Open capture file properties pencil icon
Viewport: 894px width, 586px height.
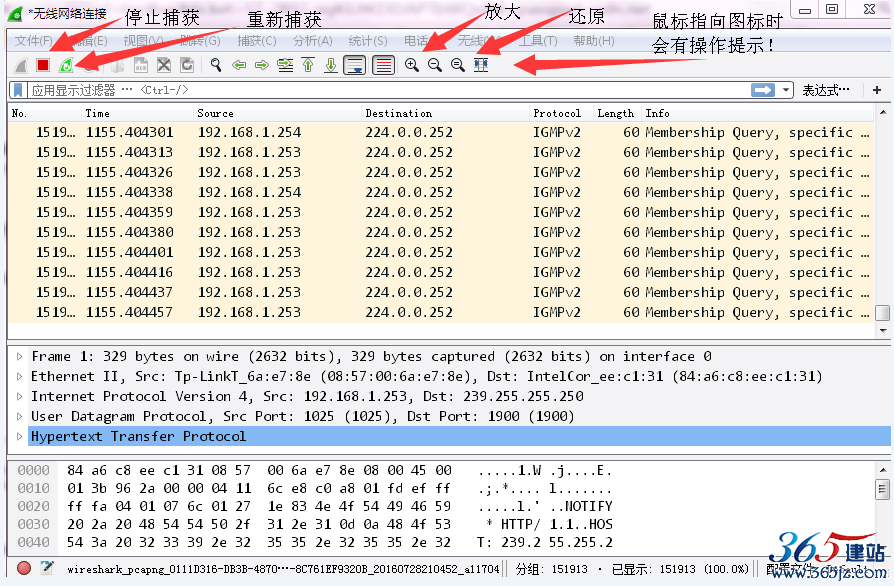[x=47, y=568]
